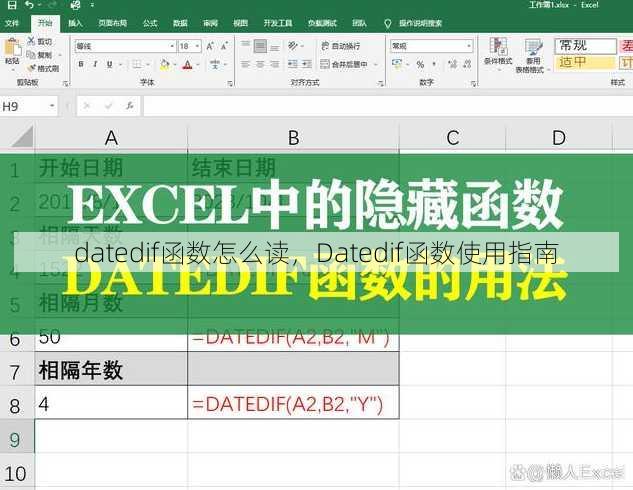
Task: Click the text orientation icon
Action: [293, 46]
